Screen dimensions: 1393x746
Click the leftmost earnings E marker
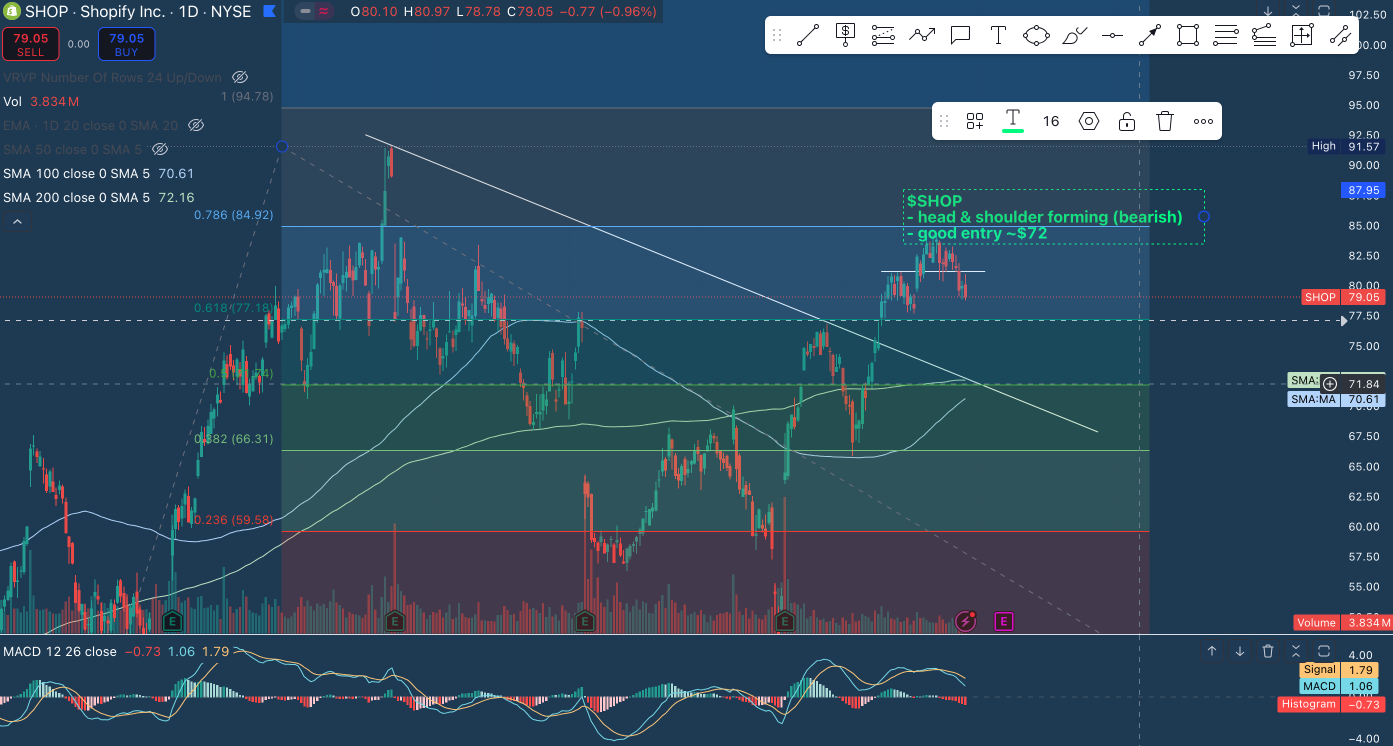[171, 620]
